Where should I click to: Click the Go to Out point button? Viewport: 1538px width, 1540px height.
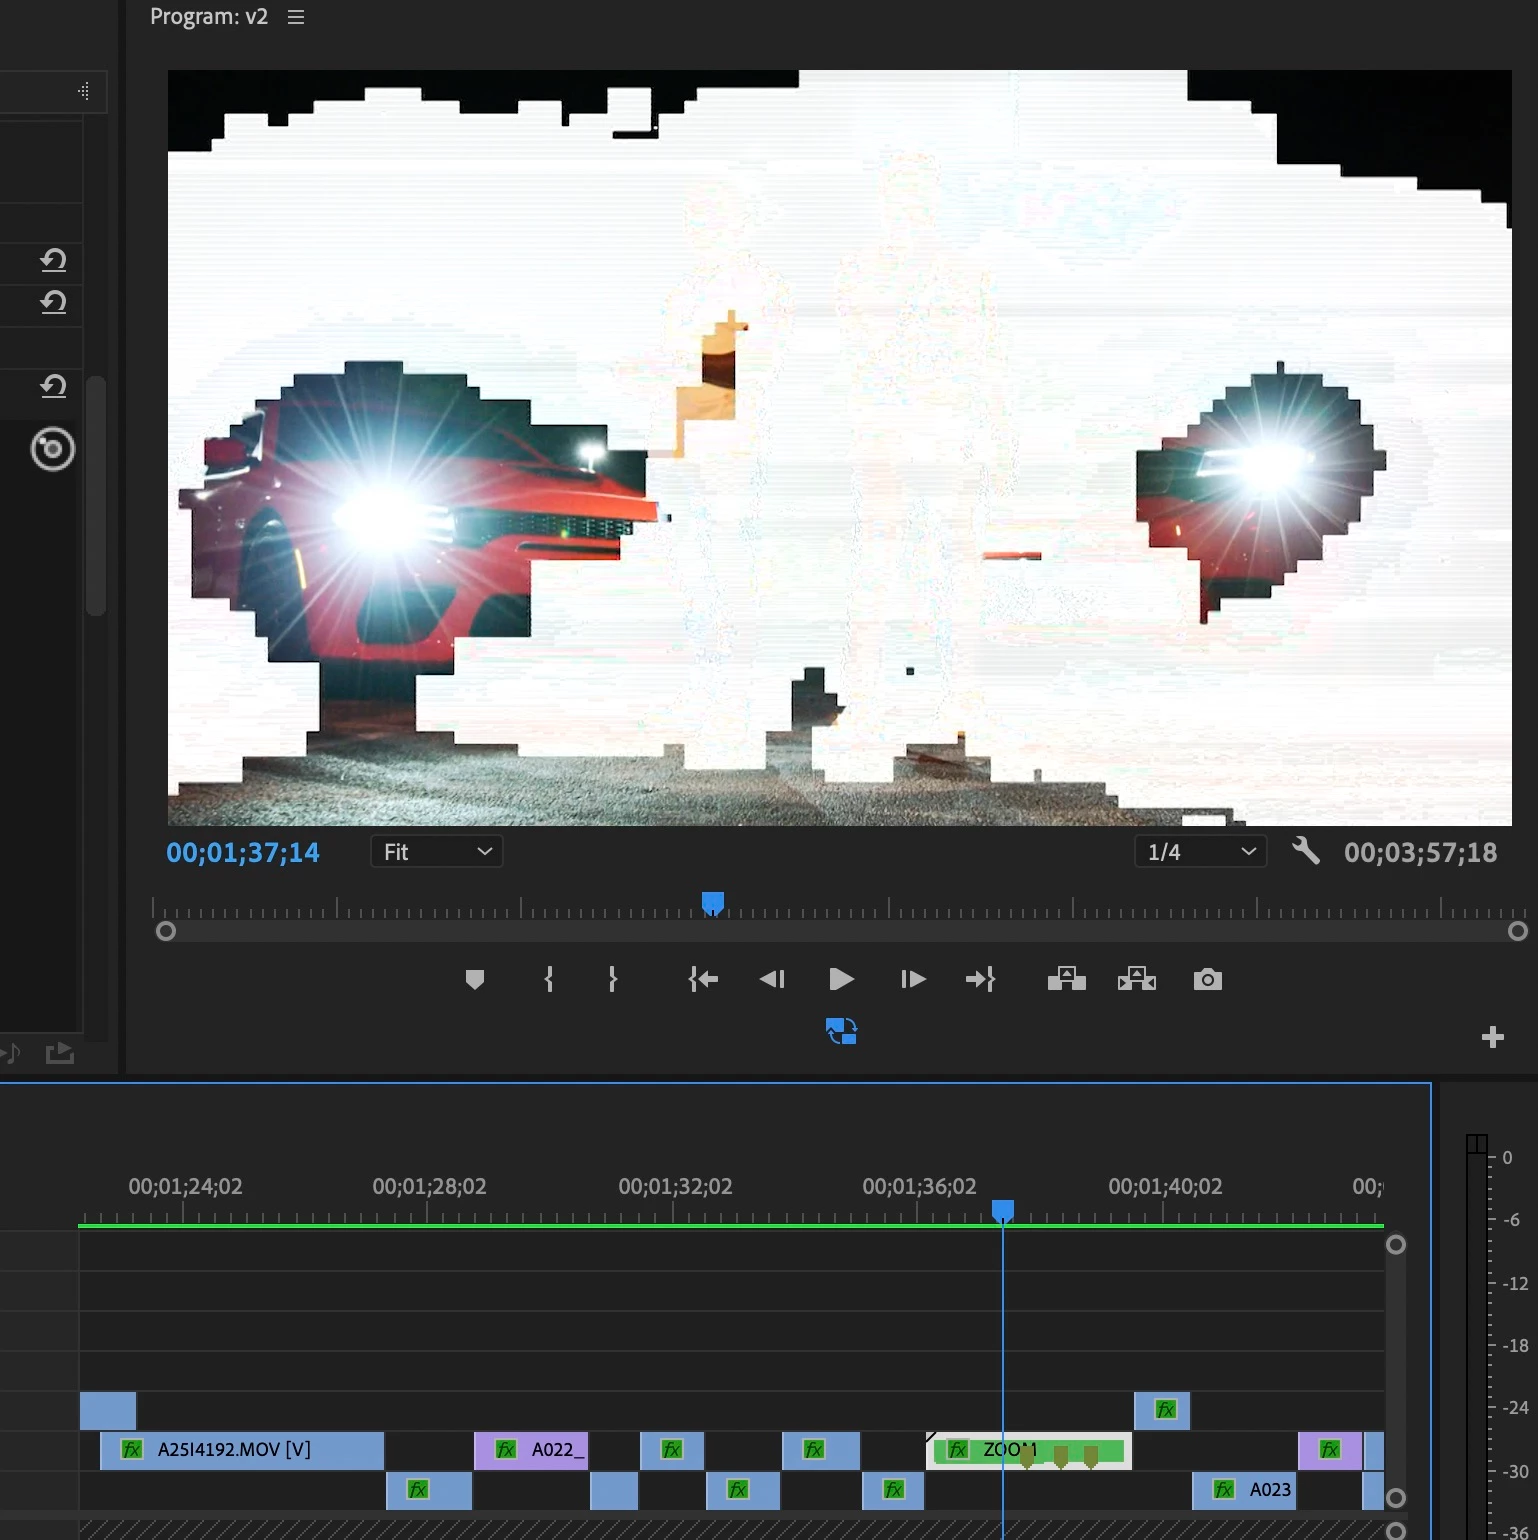coord(980,979)
